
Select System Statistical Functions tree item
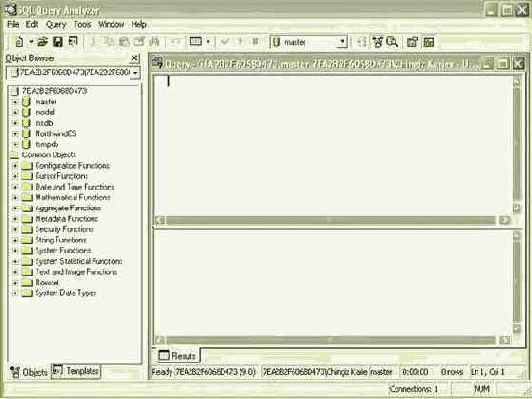point(79,261)
